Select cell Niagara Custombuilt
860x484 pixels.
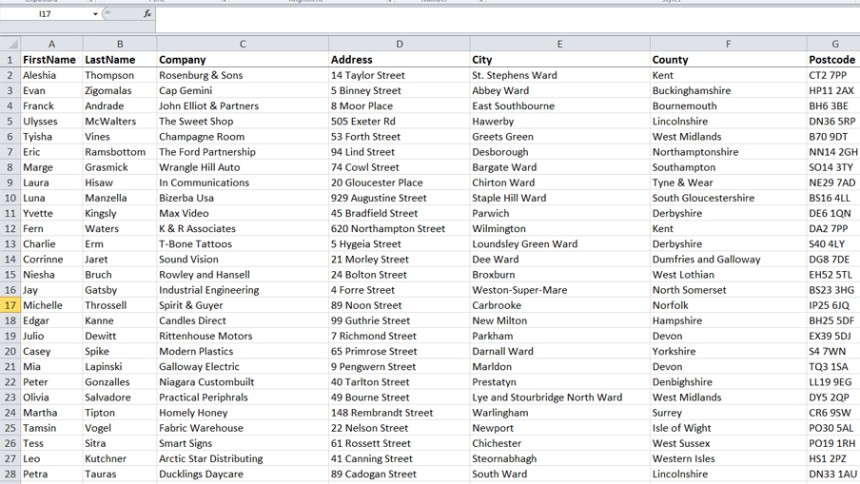tap(242, 382)
